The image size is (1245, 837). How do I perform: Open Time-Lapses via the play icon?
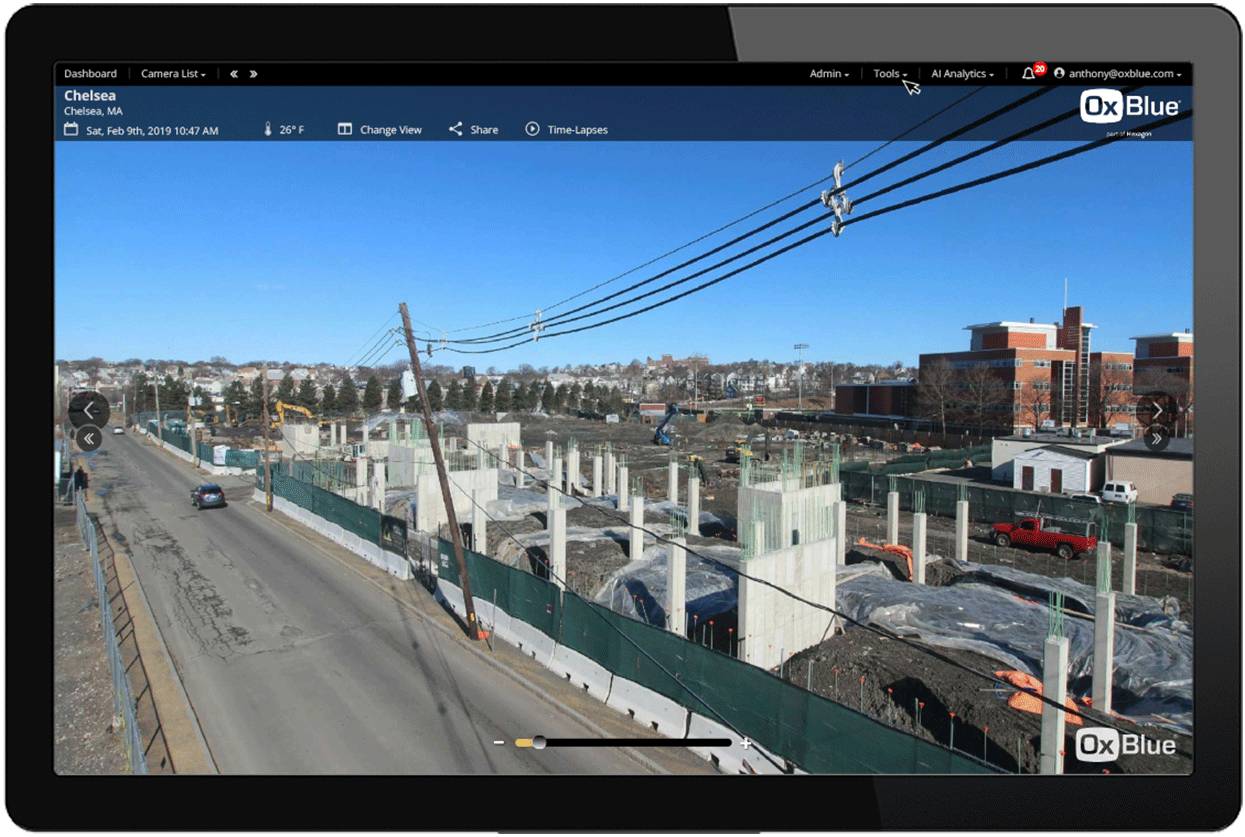pos(531,129)
